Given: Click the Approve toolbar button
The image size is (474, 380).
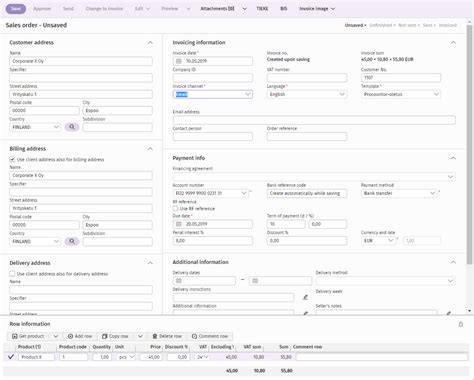Looking at the screenshot, I should (42, 9).
